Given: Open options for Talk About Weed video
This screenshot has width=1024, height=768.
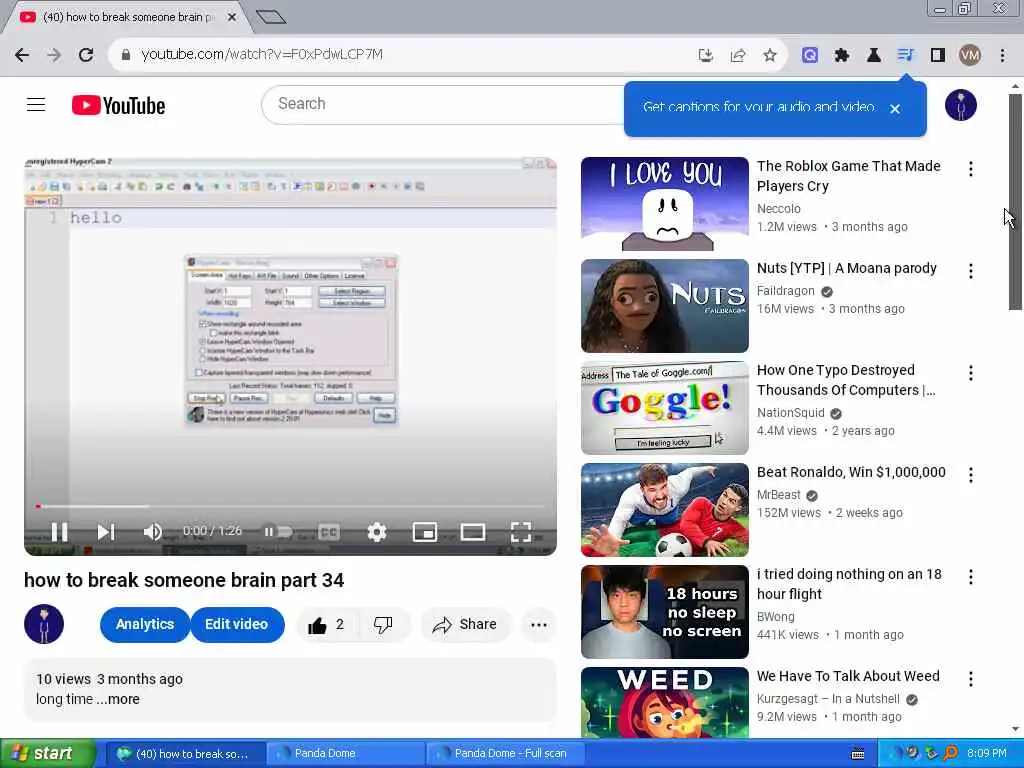Looking at the screenshot, I should coord(971,679).
